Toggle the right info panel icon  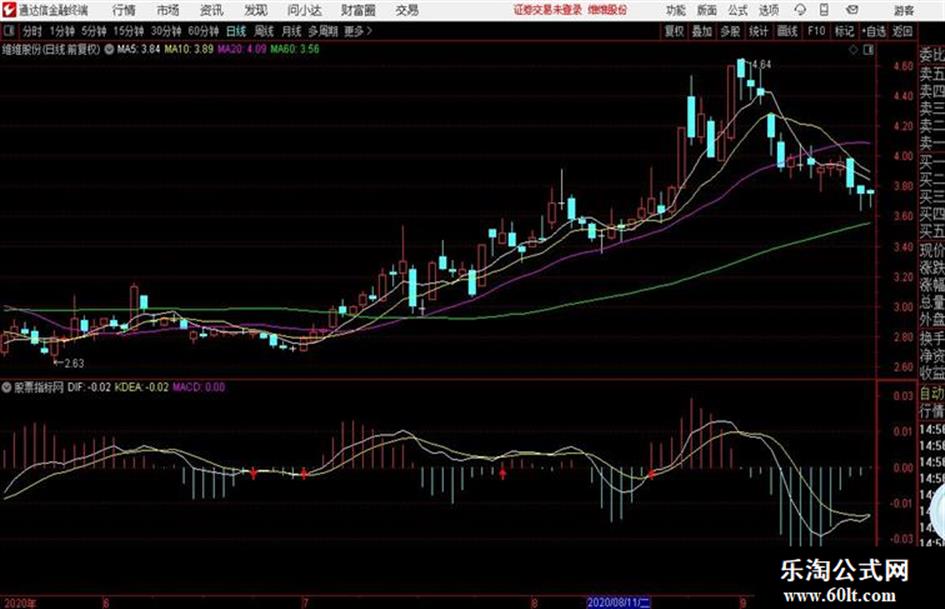868,50
